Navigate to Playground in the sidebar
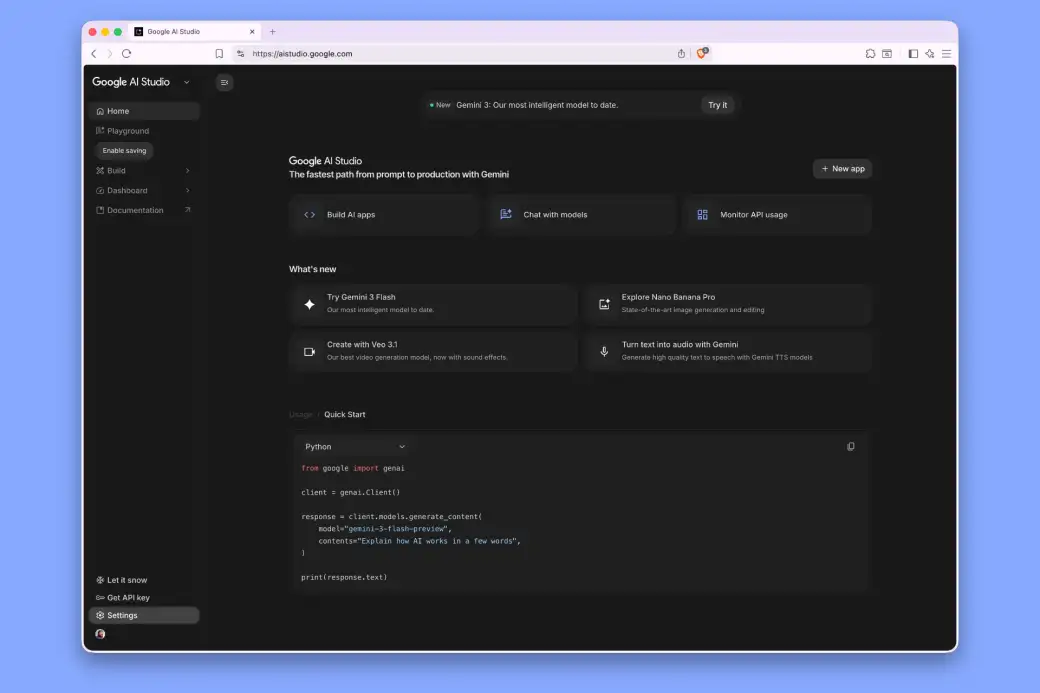1040x693 pixels. click(128, 130)
